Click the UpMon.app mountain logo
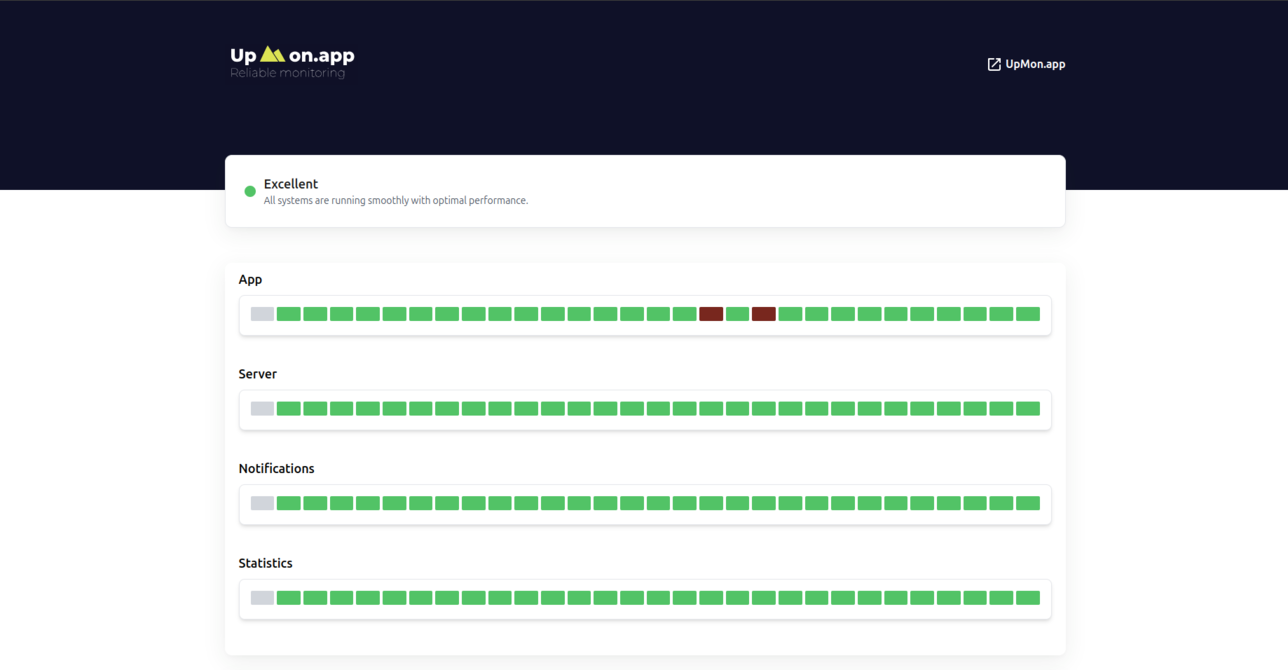Screen dimensions: 1288x670 [x=272, y=55]
